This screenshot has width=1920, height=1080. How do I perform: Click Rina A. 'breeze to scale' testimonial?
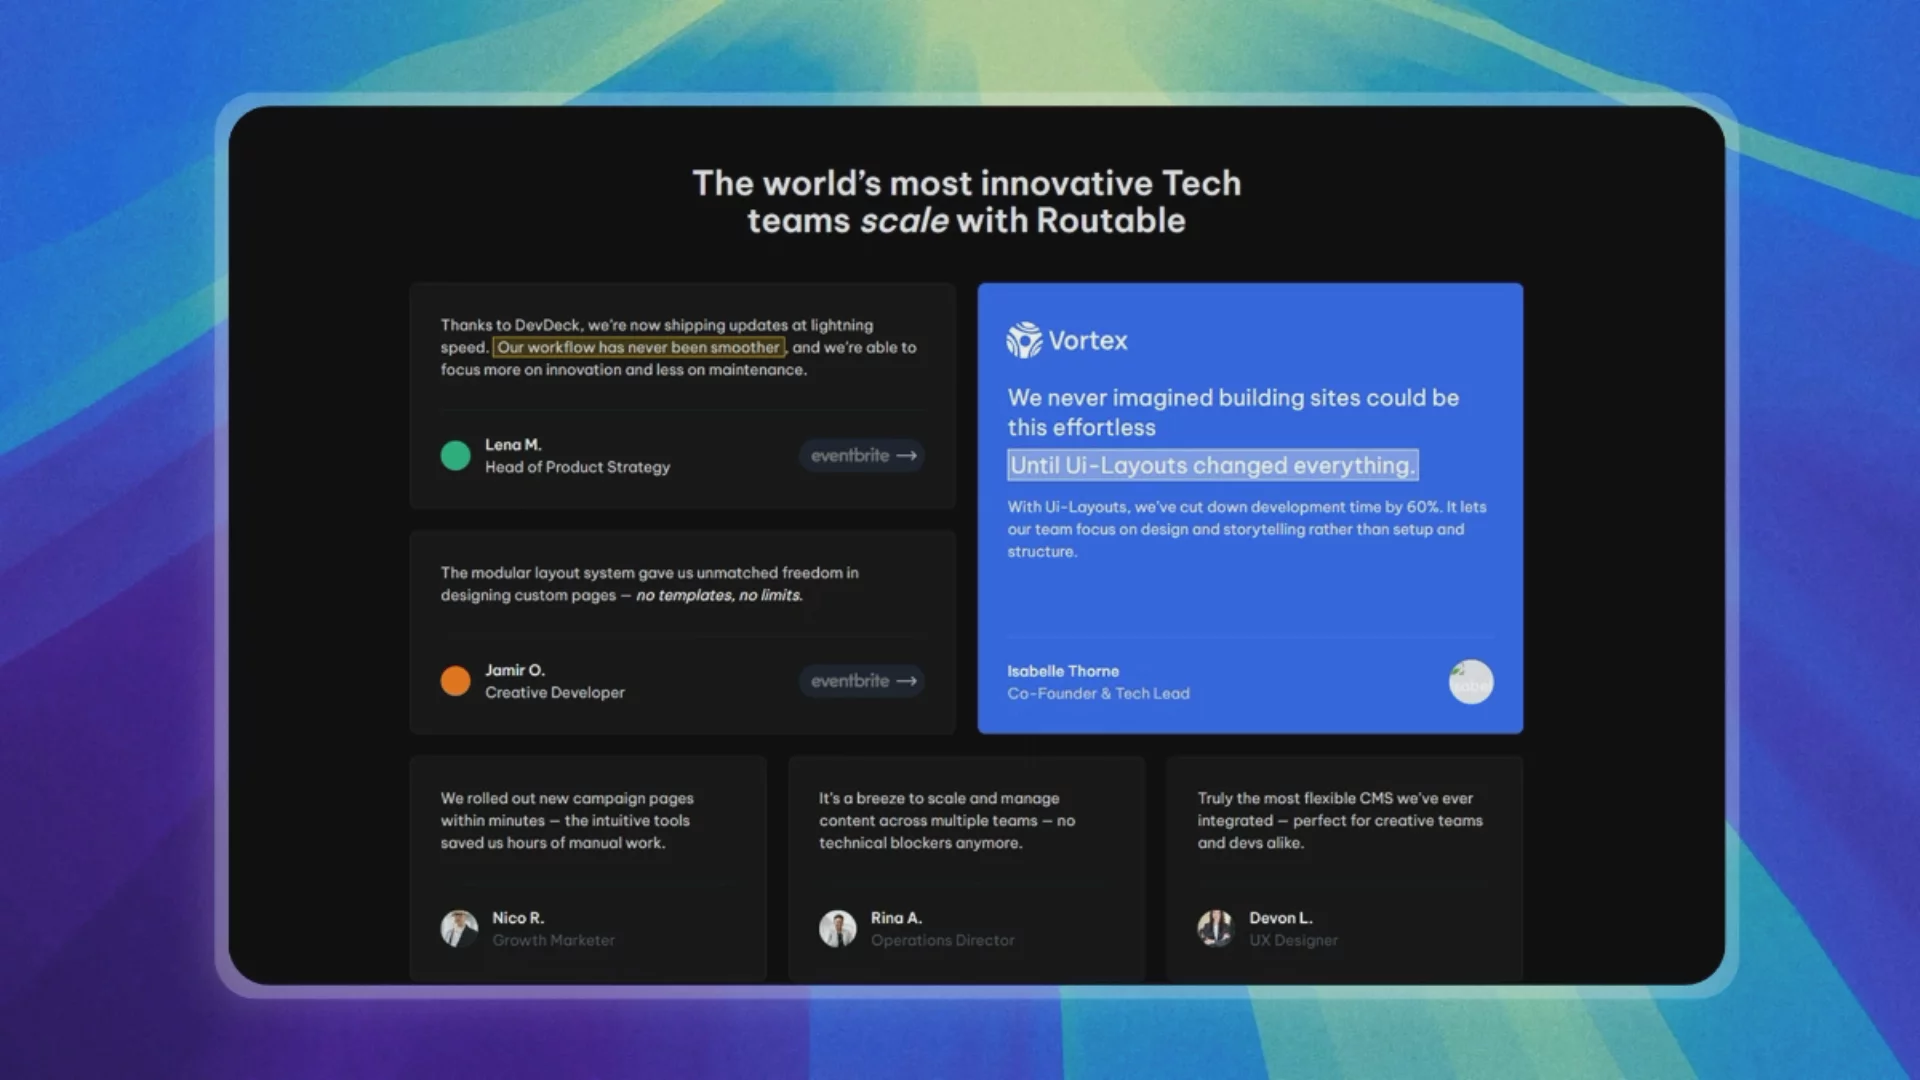pyautogui.click(x=946, y=820)
